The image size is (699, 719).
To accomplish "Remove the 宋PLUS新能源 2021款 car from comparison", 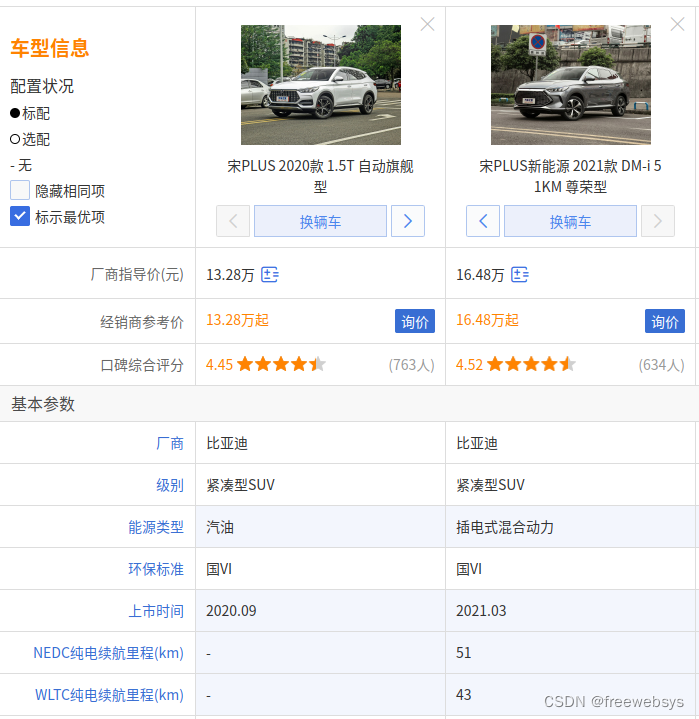I will (x=677, y=24).
